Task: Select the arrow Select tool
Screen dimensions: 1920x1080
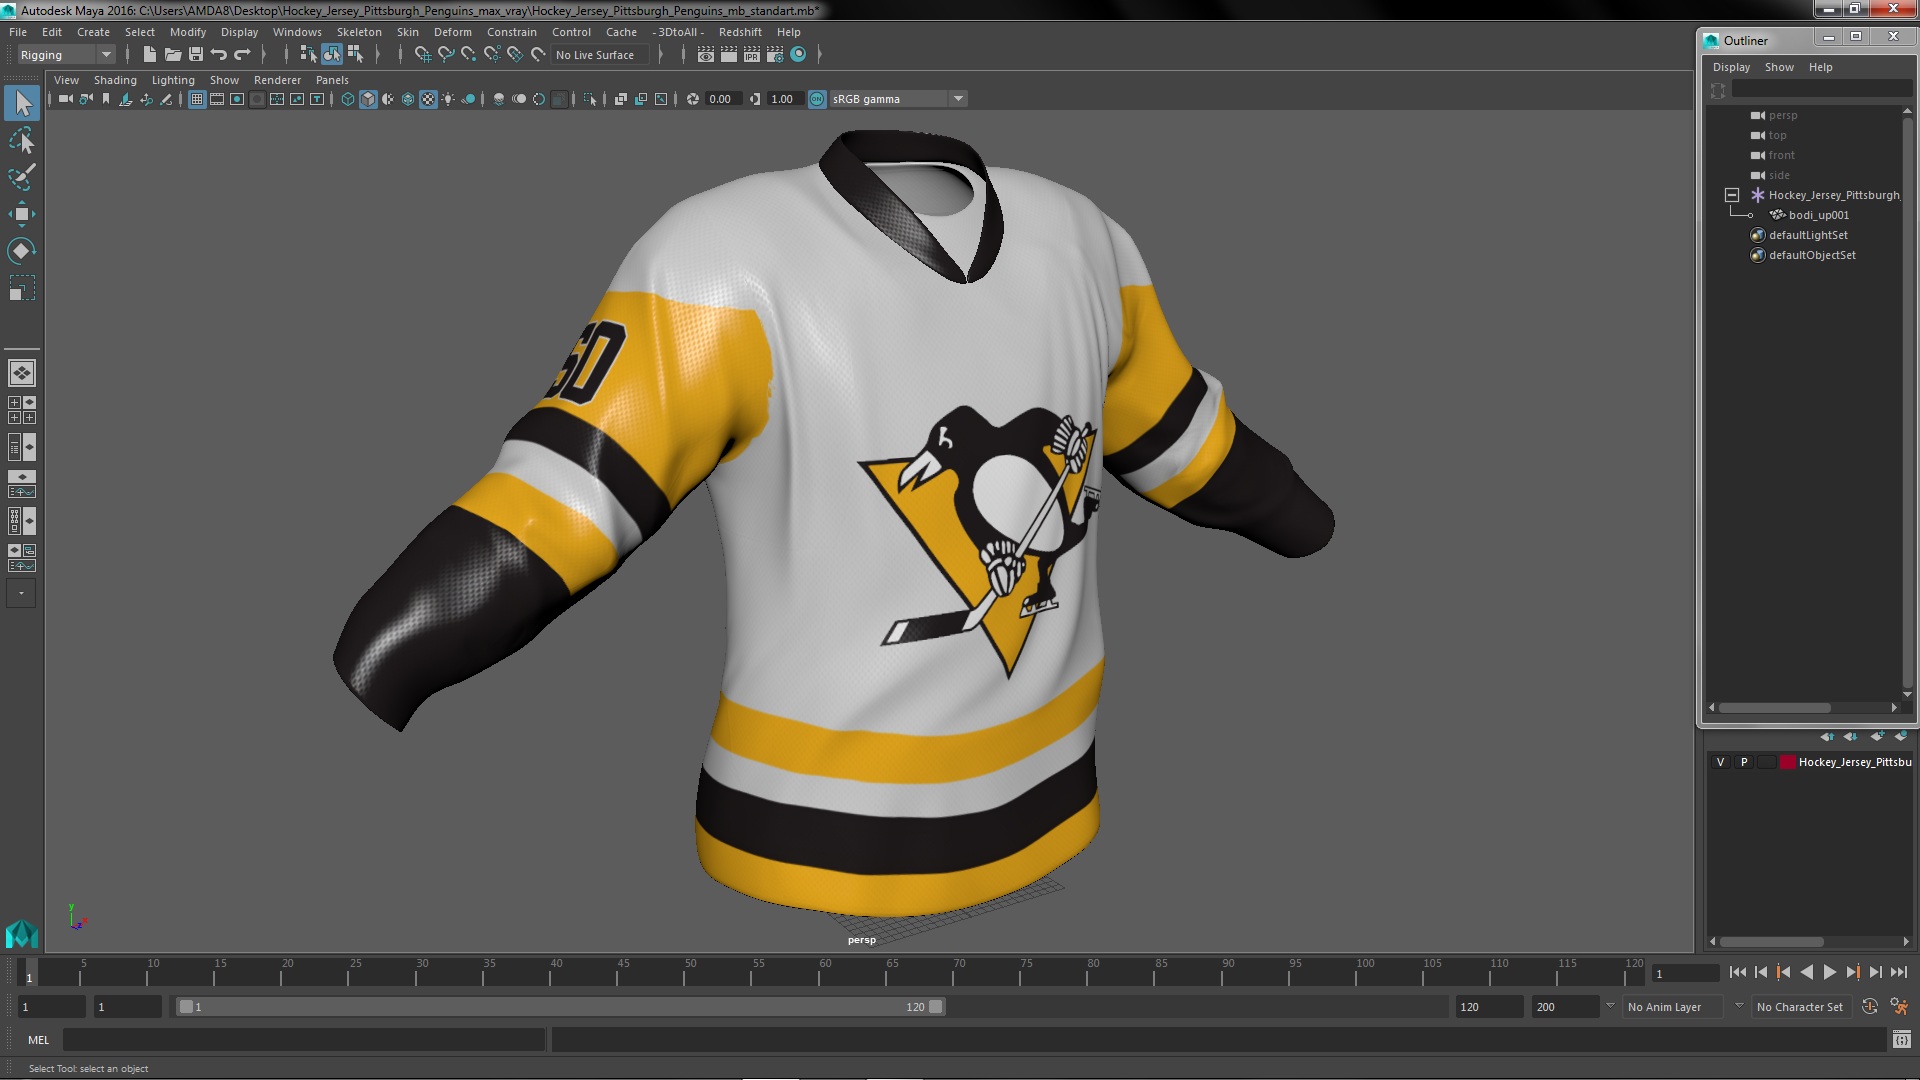Action: tap(22, 103)
